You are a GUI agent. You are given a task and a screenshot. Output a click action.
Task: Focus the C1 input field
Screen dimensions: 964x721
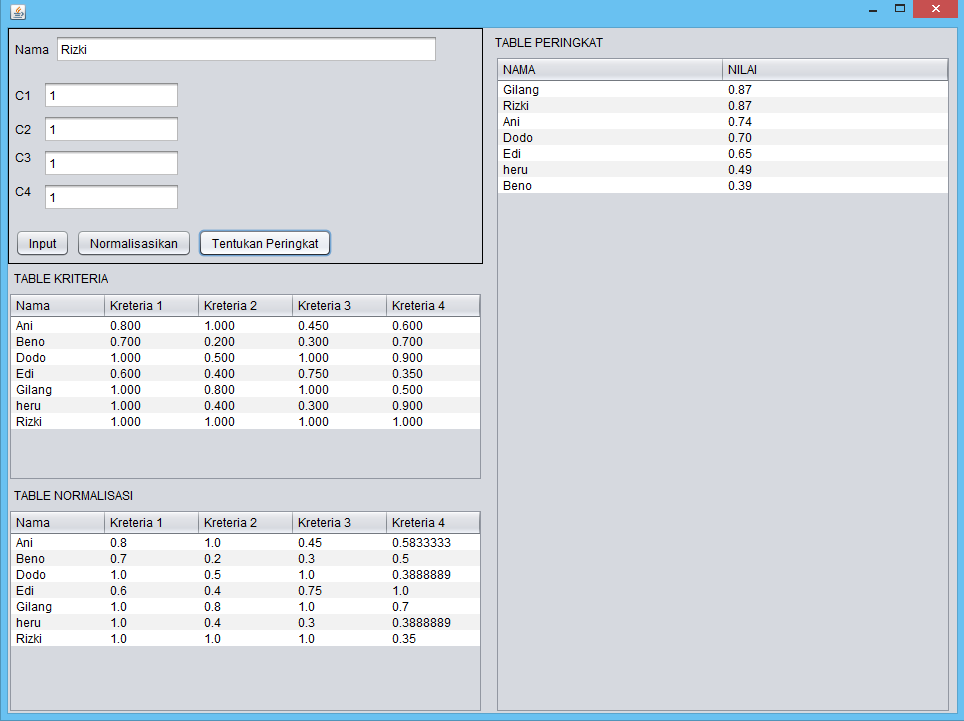(x=111, y=95)
